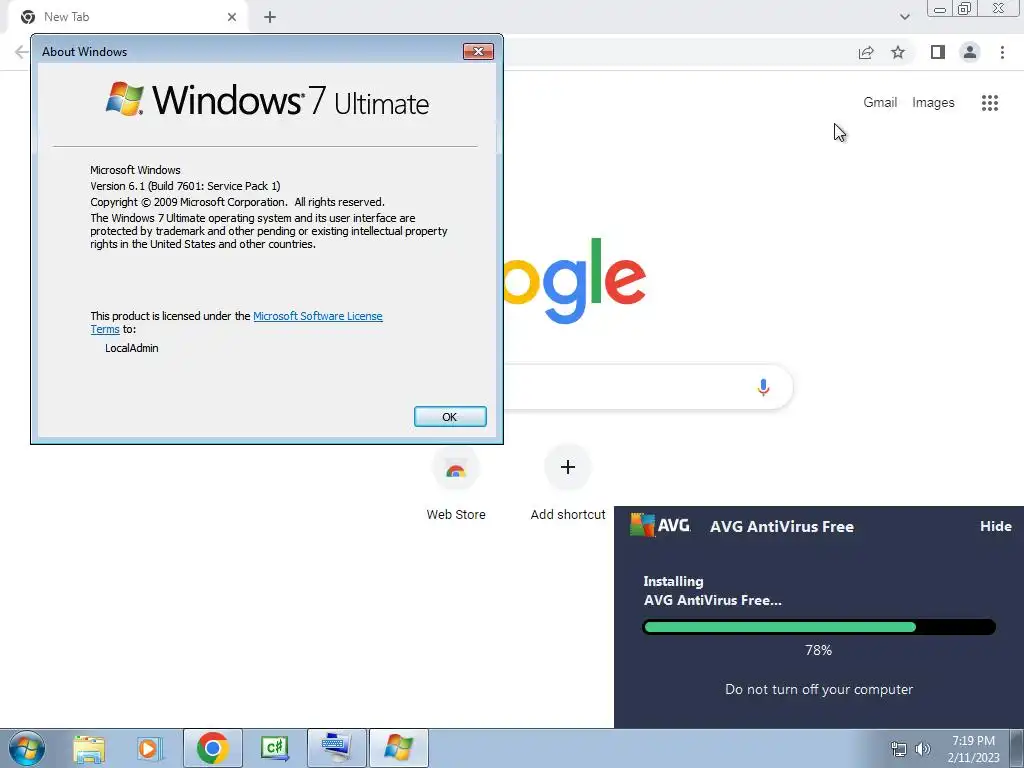
Task: Open clock showing 7:19 PM
Action: click(x=973, y=749)
